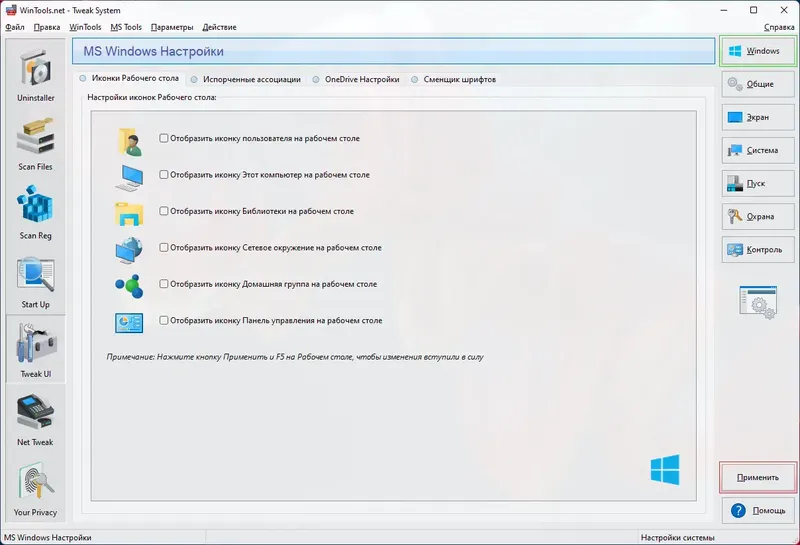This screenshot has width=800, height=545.
Task: Select the Система category button
Action: pyautogui.click(x=758, y=150)
